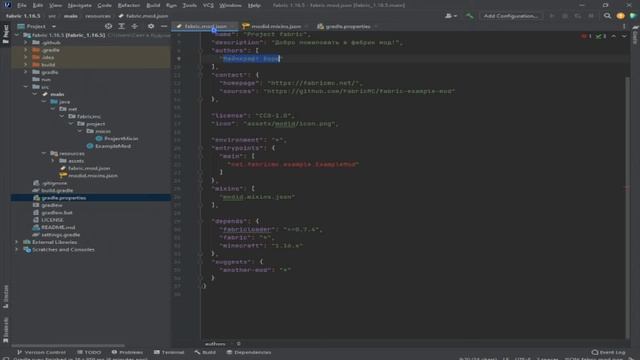
Task: Click the red error indicator in editor
Action: 587,36
